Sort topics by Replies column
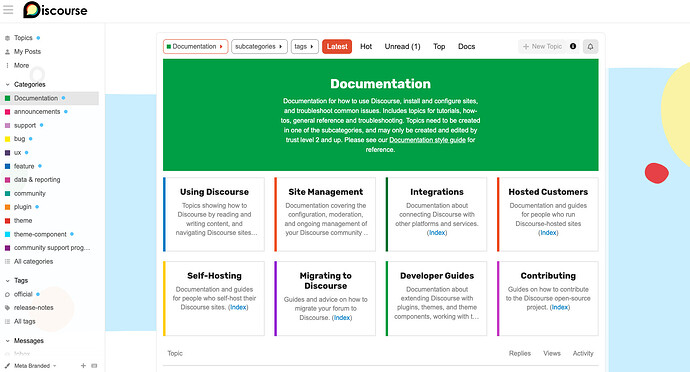 (x=520, y=354)
